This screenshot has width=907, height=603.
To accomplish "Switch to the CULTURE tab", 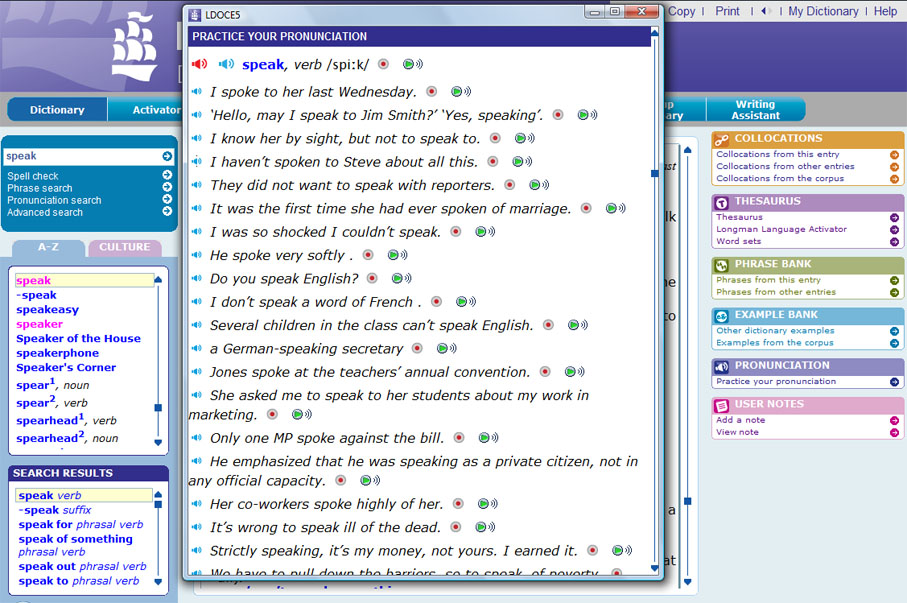I will (125, 247).
